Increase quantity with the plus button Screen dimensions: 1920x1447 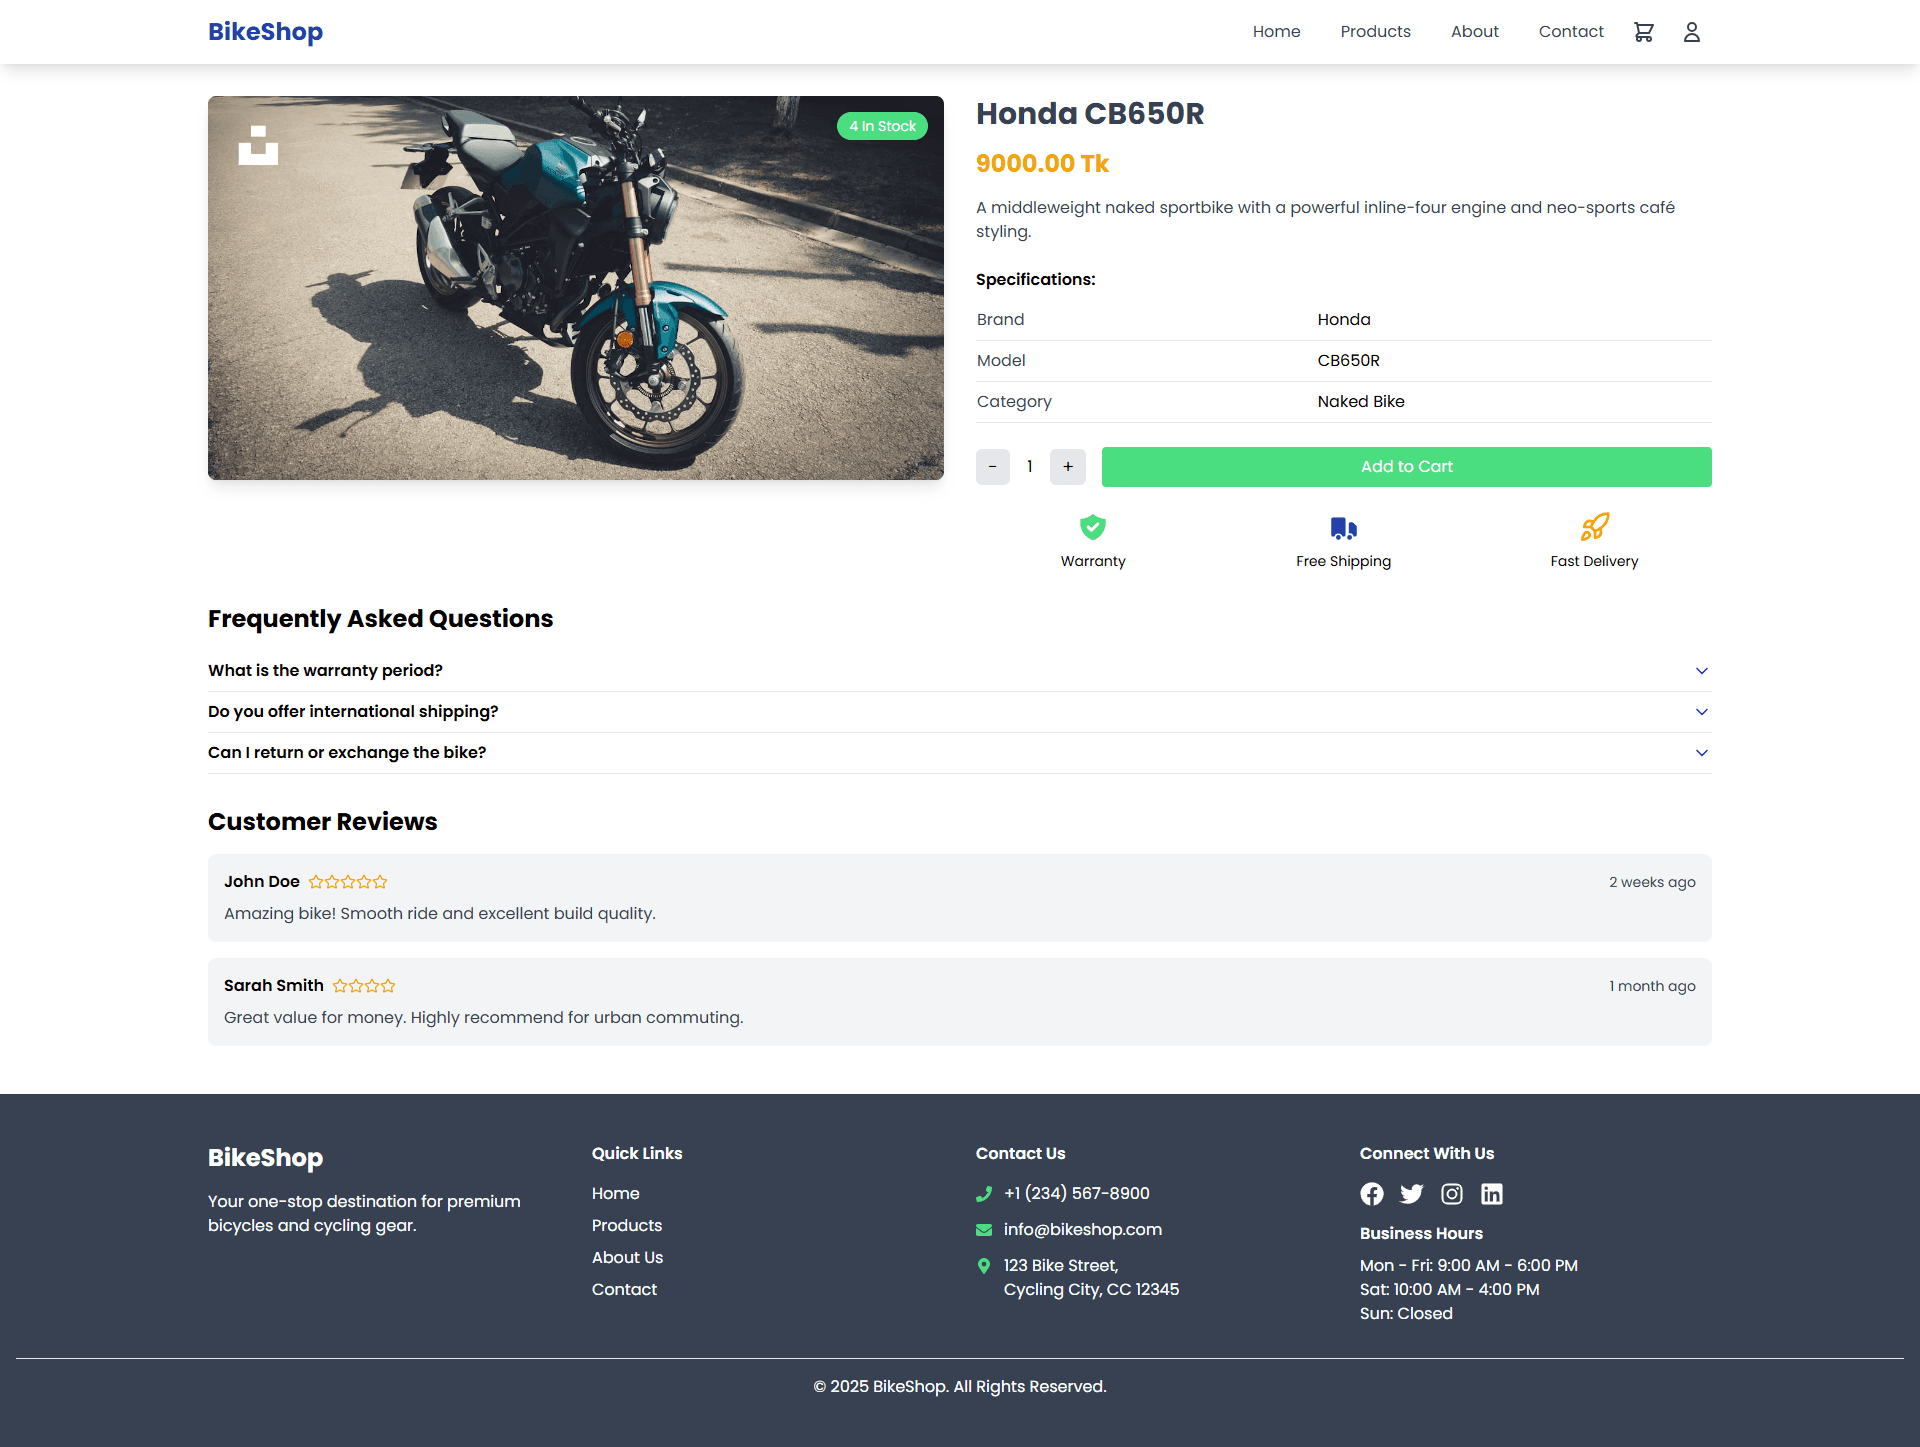pyautogui.click(x=1068, y=467)
